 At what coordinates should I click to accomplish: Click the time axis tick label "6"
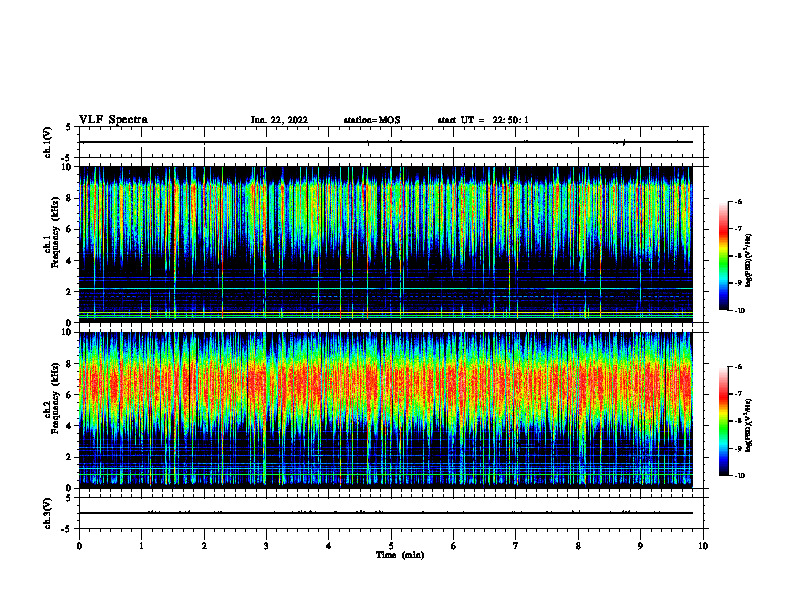(454, 546)
